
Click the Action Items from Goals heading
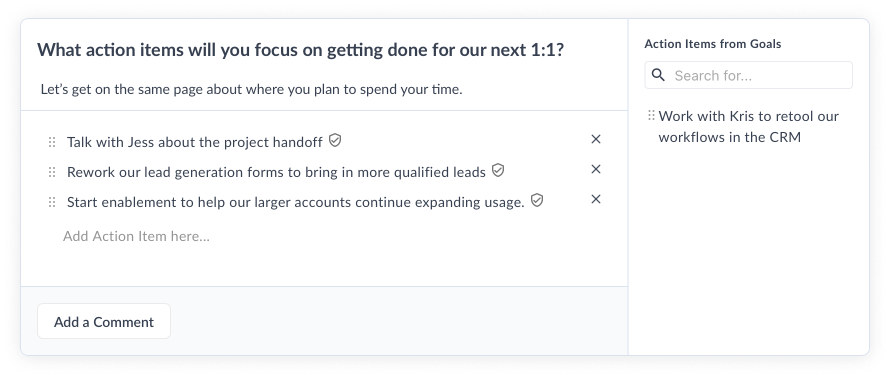point(713,44)
